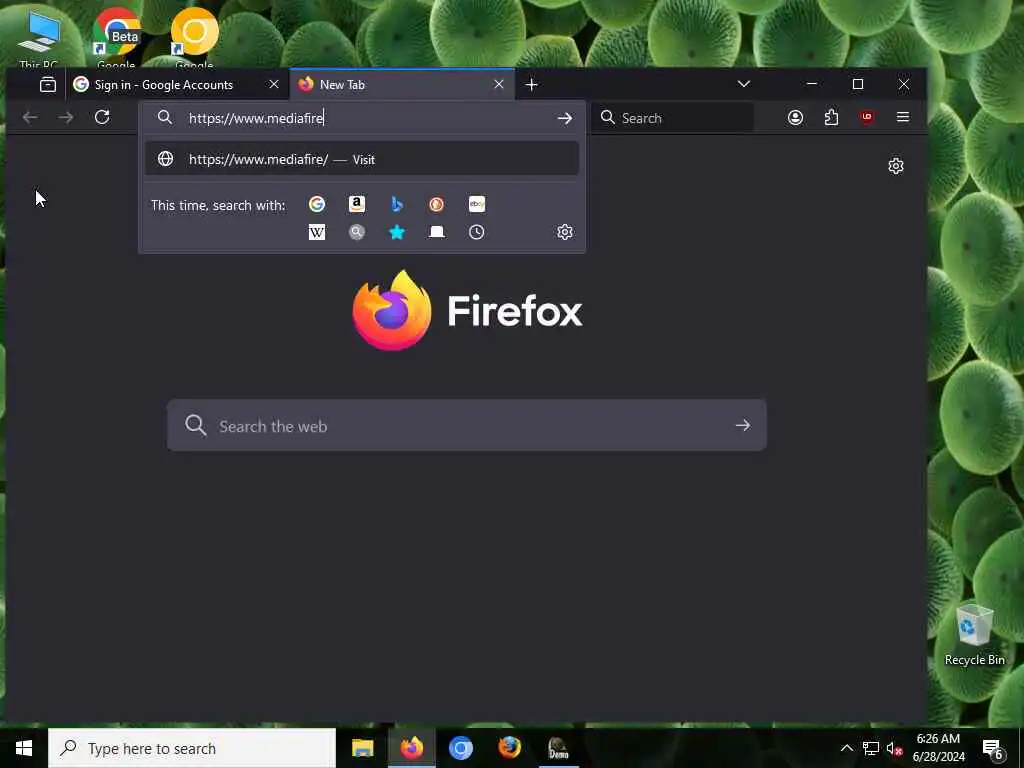Open the Demo app on taskbar
The height and width of the screenshot is (768, 1024).
coord(558,748)
